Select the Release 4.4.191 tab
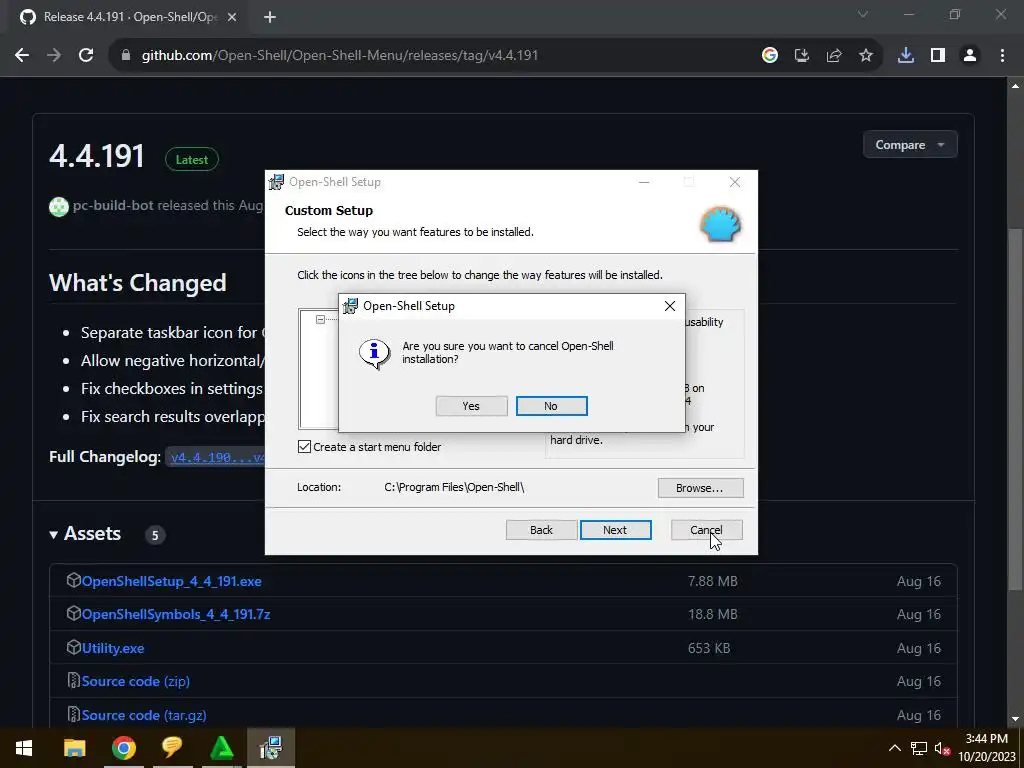 click(x=129, y=18)
